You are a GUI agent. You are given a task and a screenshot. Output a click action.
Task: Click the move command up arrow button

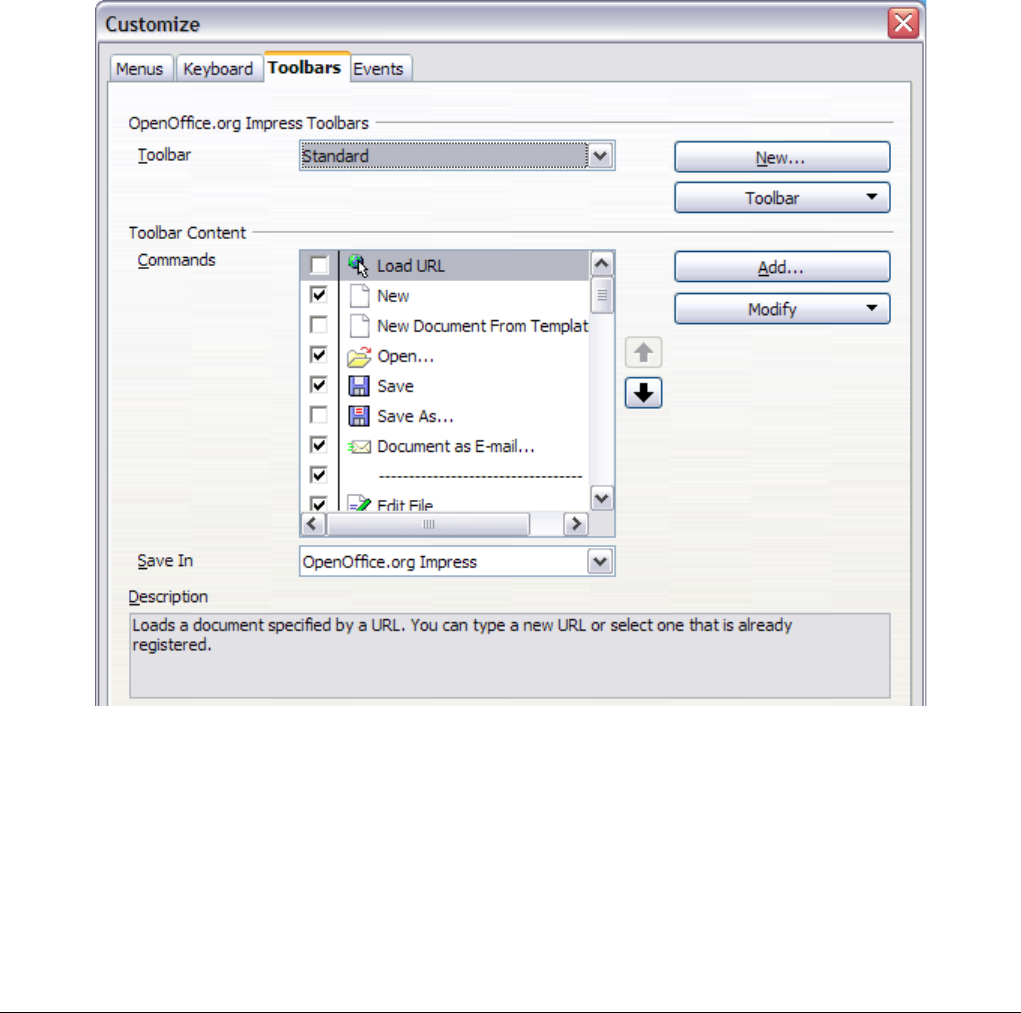tap(643, 353)
